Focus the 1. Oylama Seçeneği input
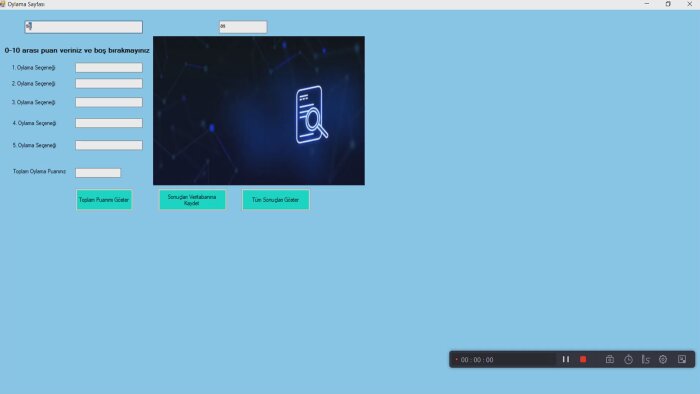The image size is (700, 394). (x=109, y=67)
